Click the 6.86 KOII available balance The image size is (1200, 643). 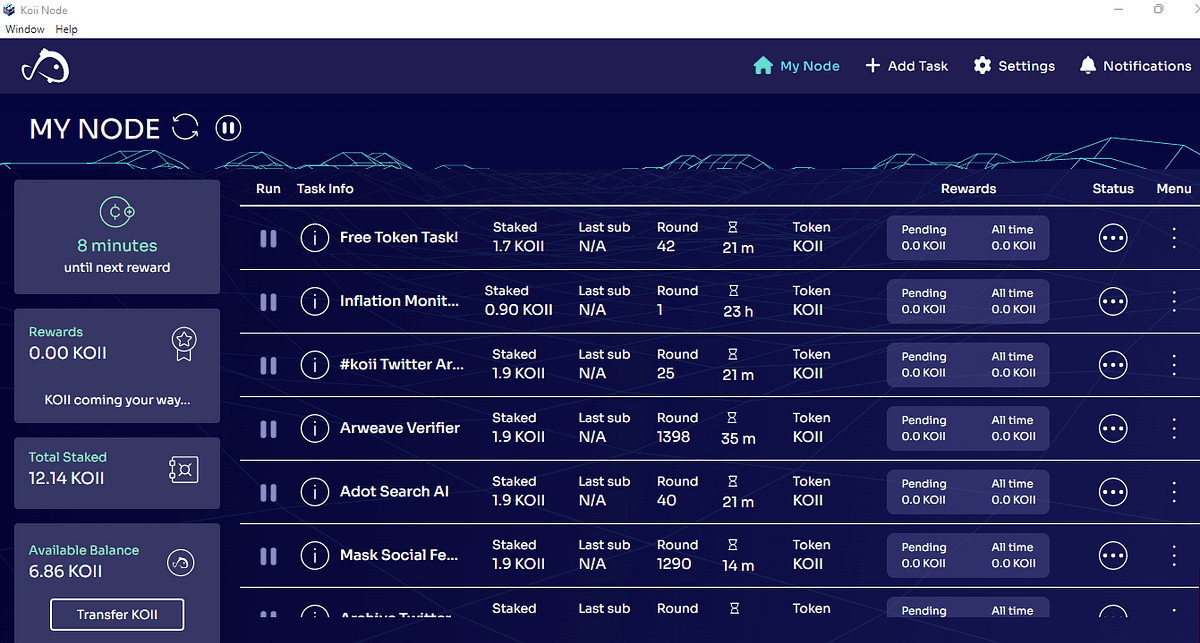tap(66, 572)
